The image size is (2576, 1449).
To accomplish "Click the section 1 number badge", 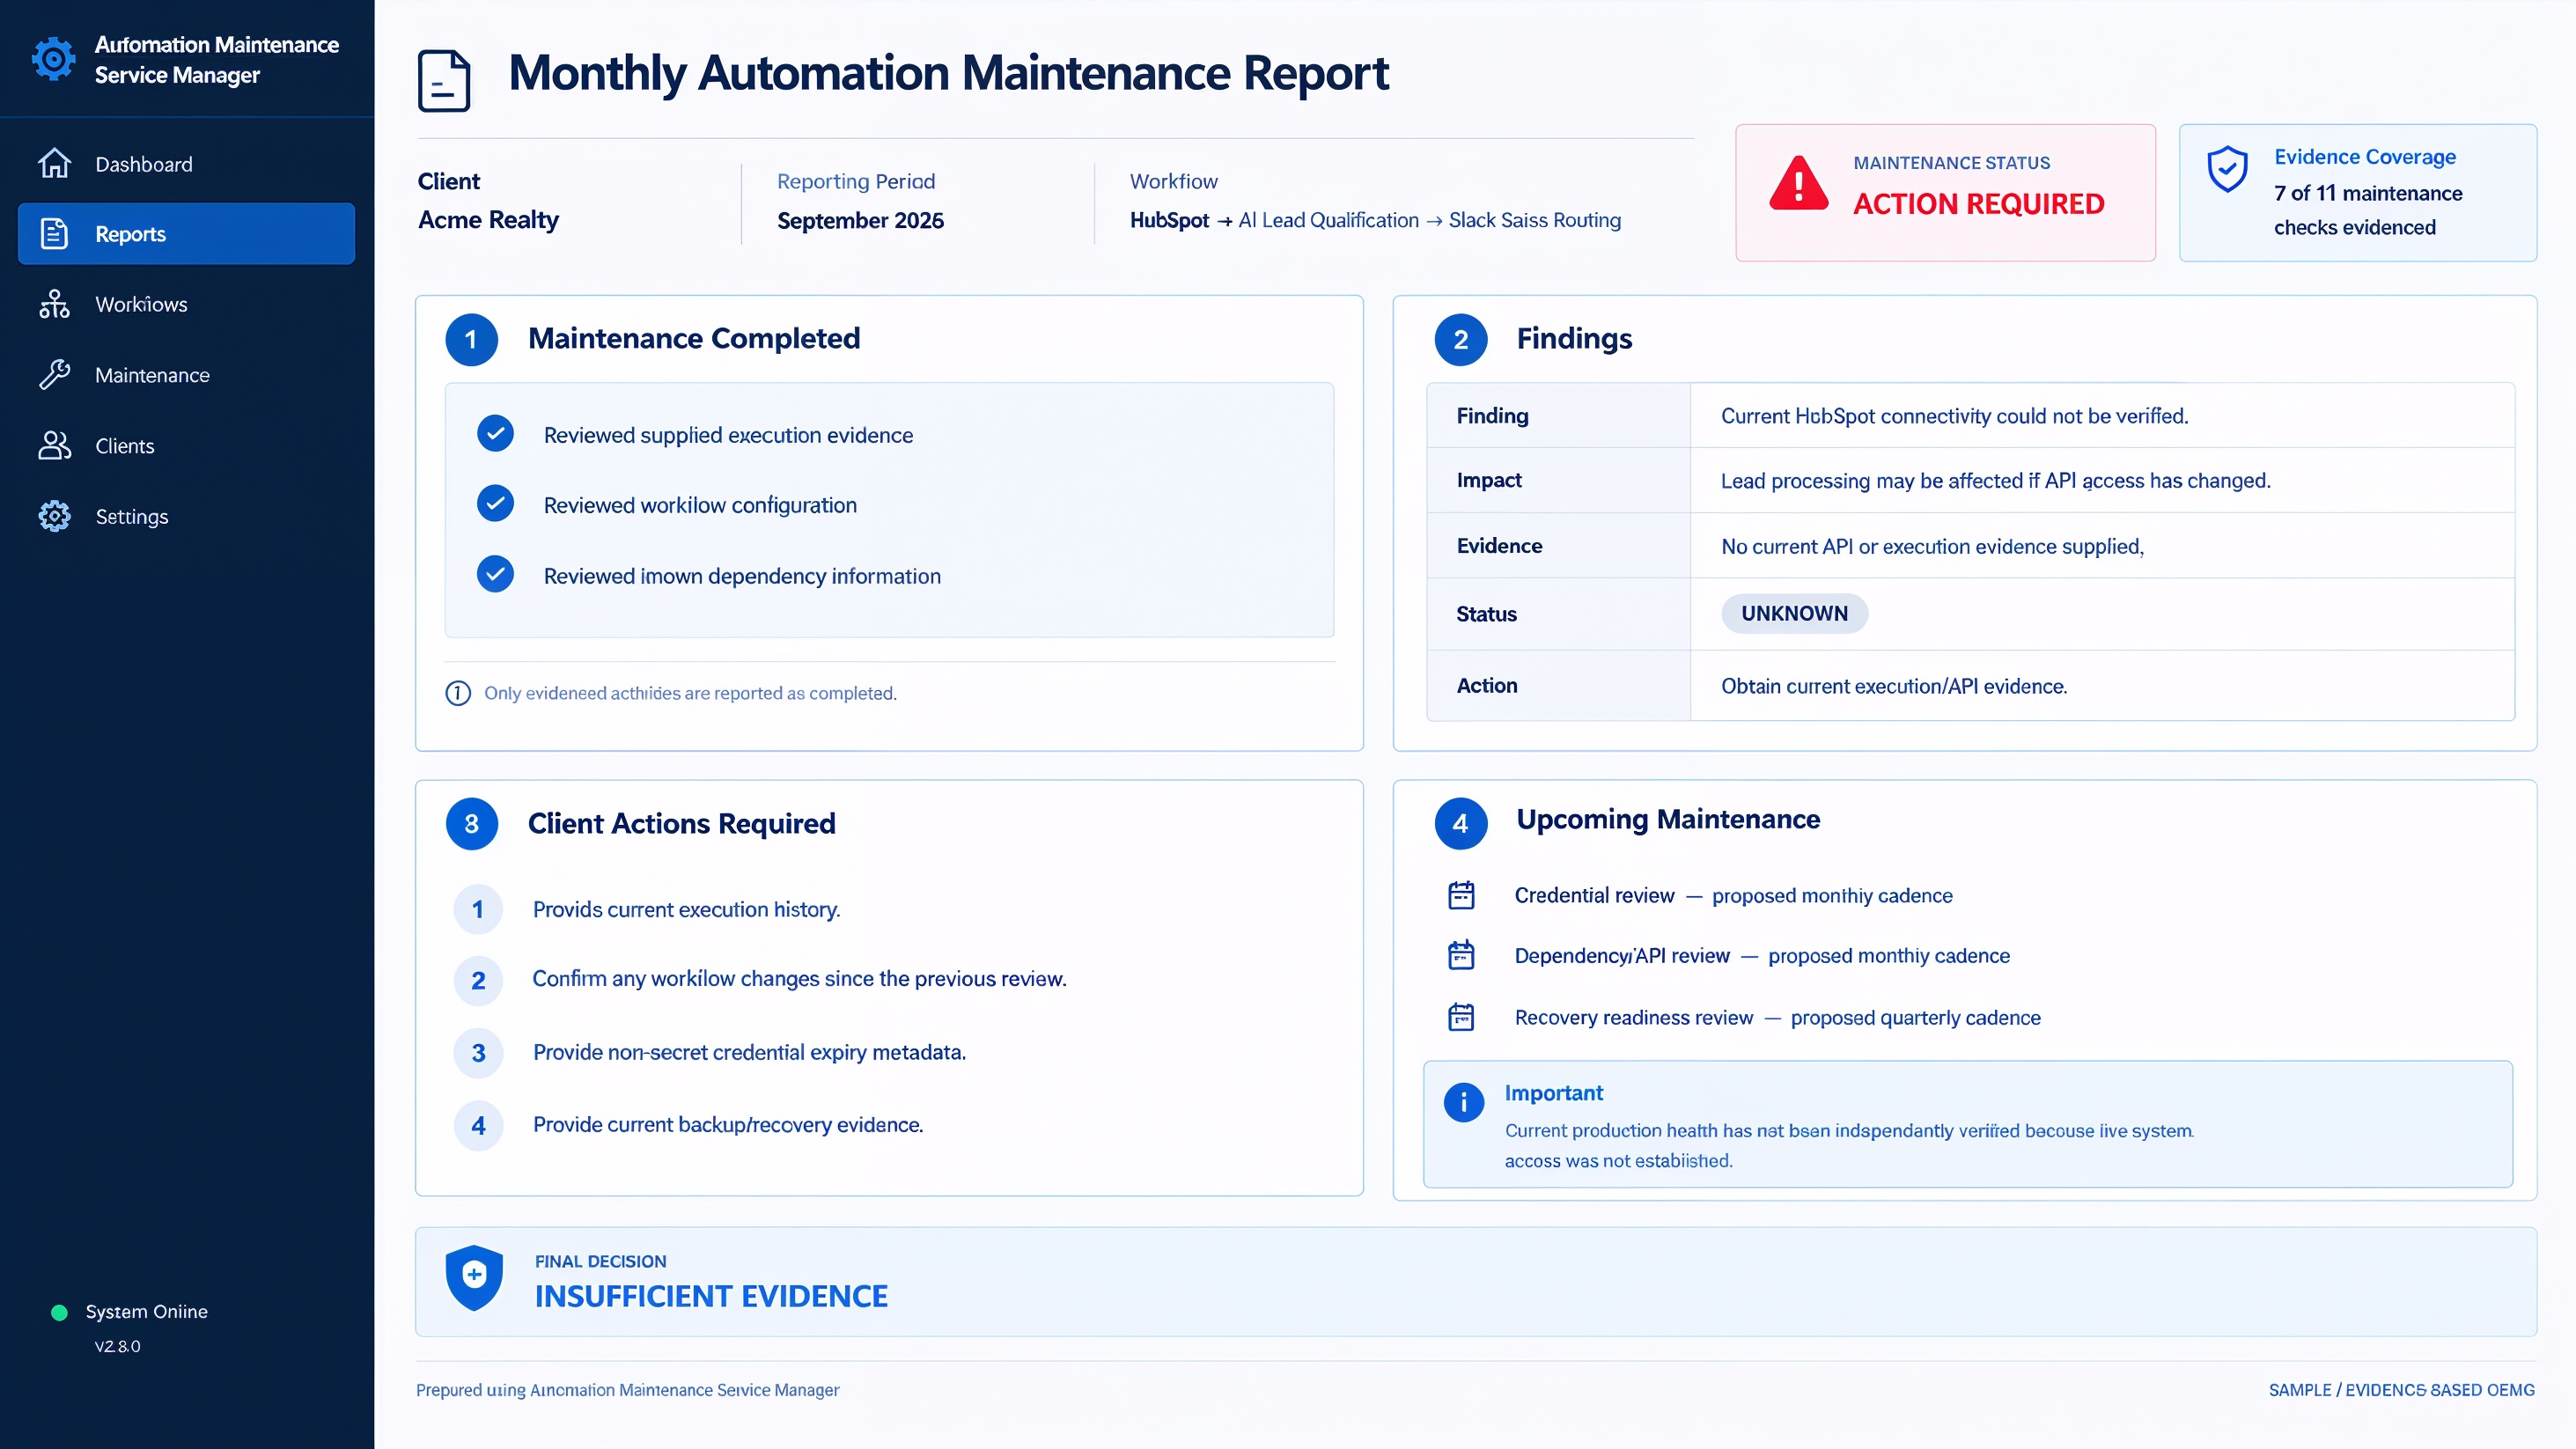I will [x=471, y=339].
